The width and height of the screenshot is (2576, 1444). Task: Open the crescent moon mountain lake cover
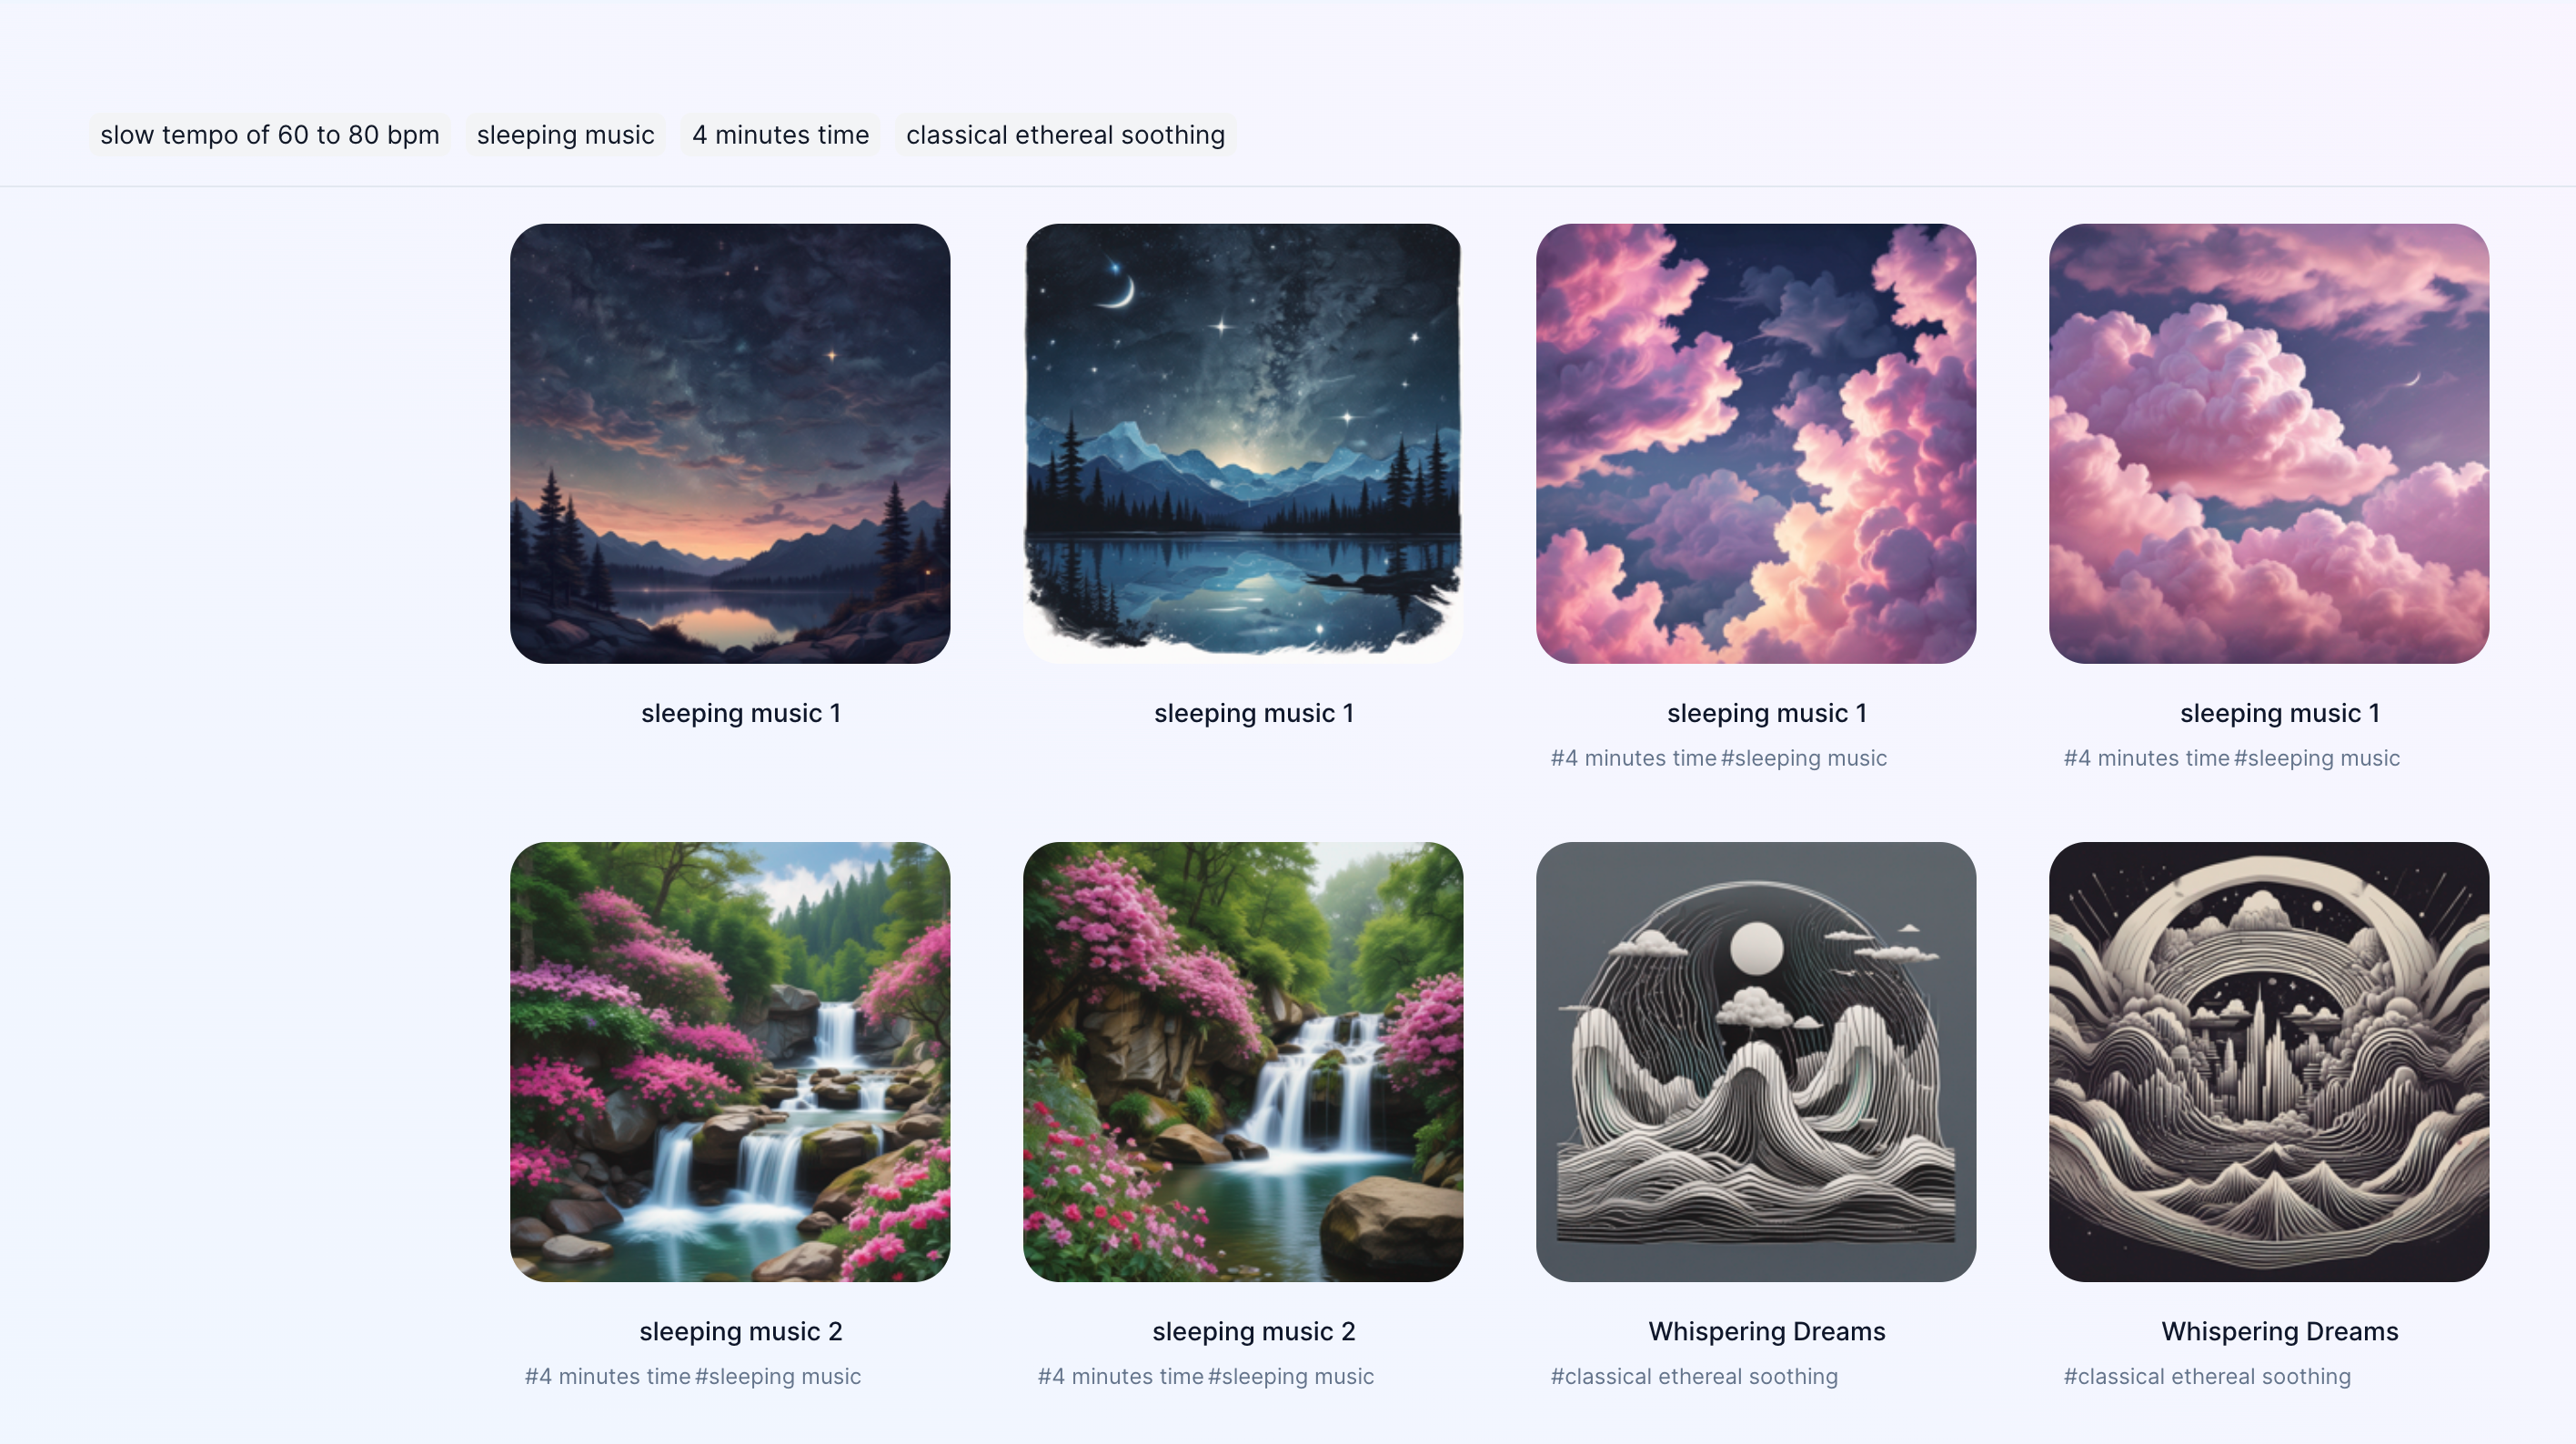(1243, 443)
